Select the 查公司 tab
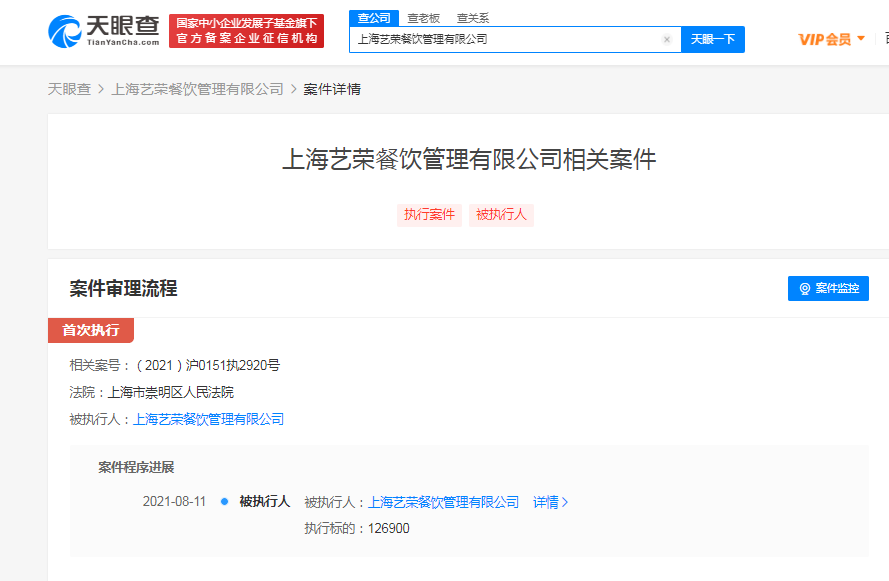Viewport: 889px width, 581px height. pyautogui.click(x=374, y=18)
